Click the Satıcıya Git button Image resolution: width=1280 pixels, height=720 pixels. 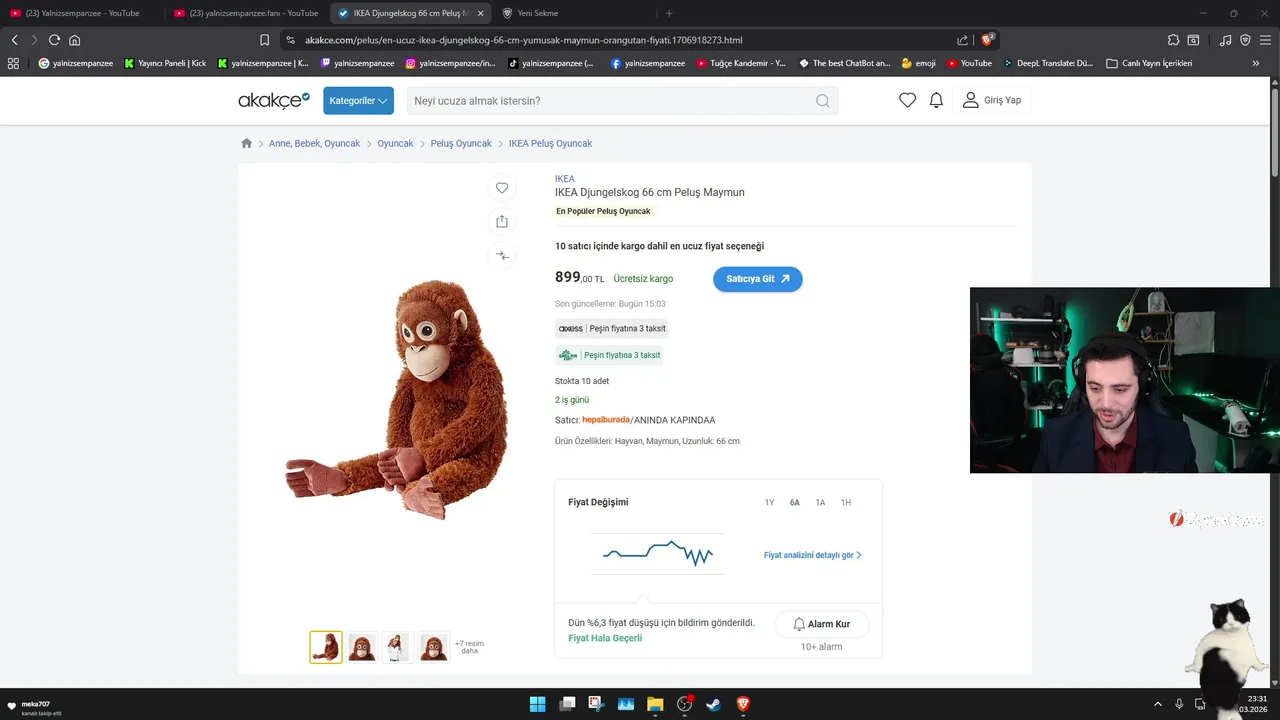tap(758, 279)
